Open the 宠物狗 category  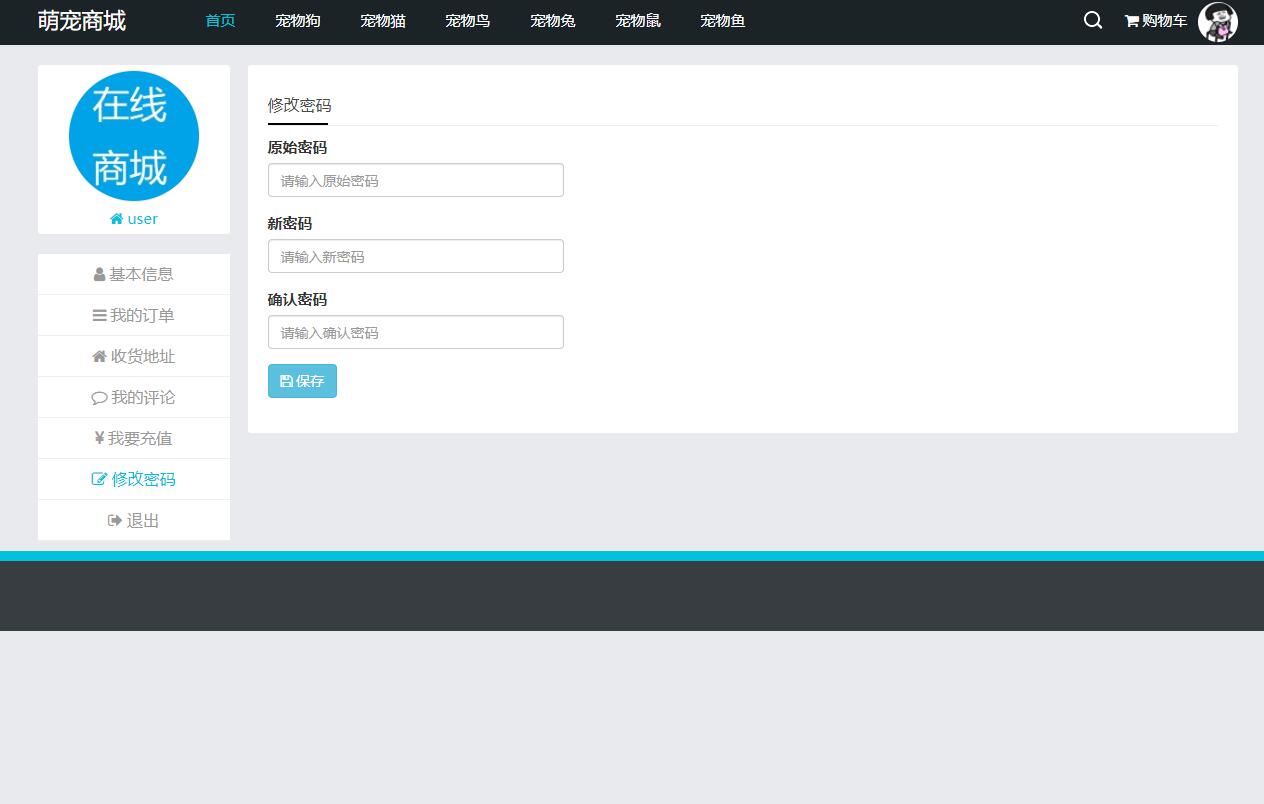click(298, 21)
